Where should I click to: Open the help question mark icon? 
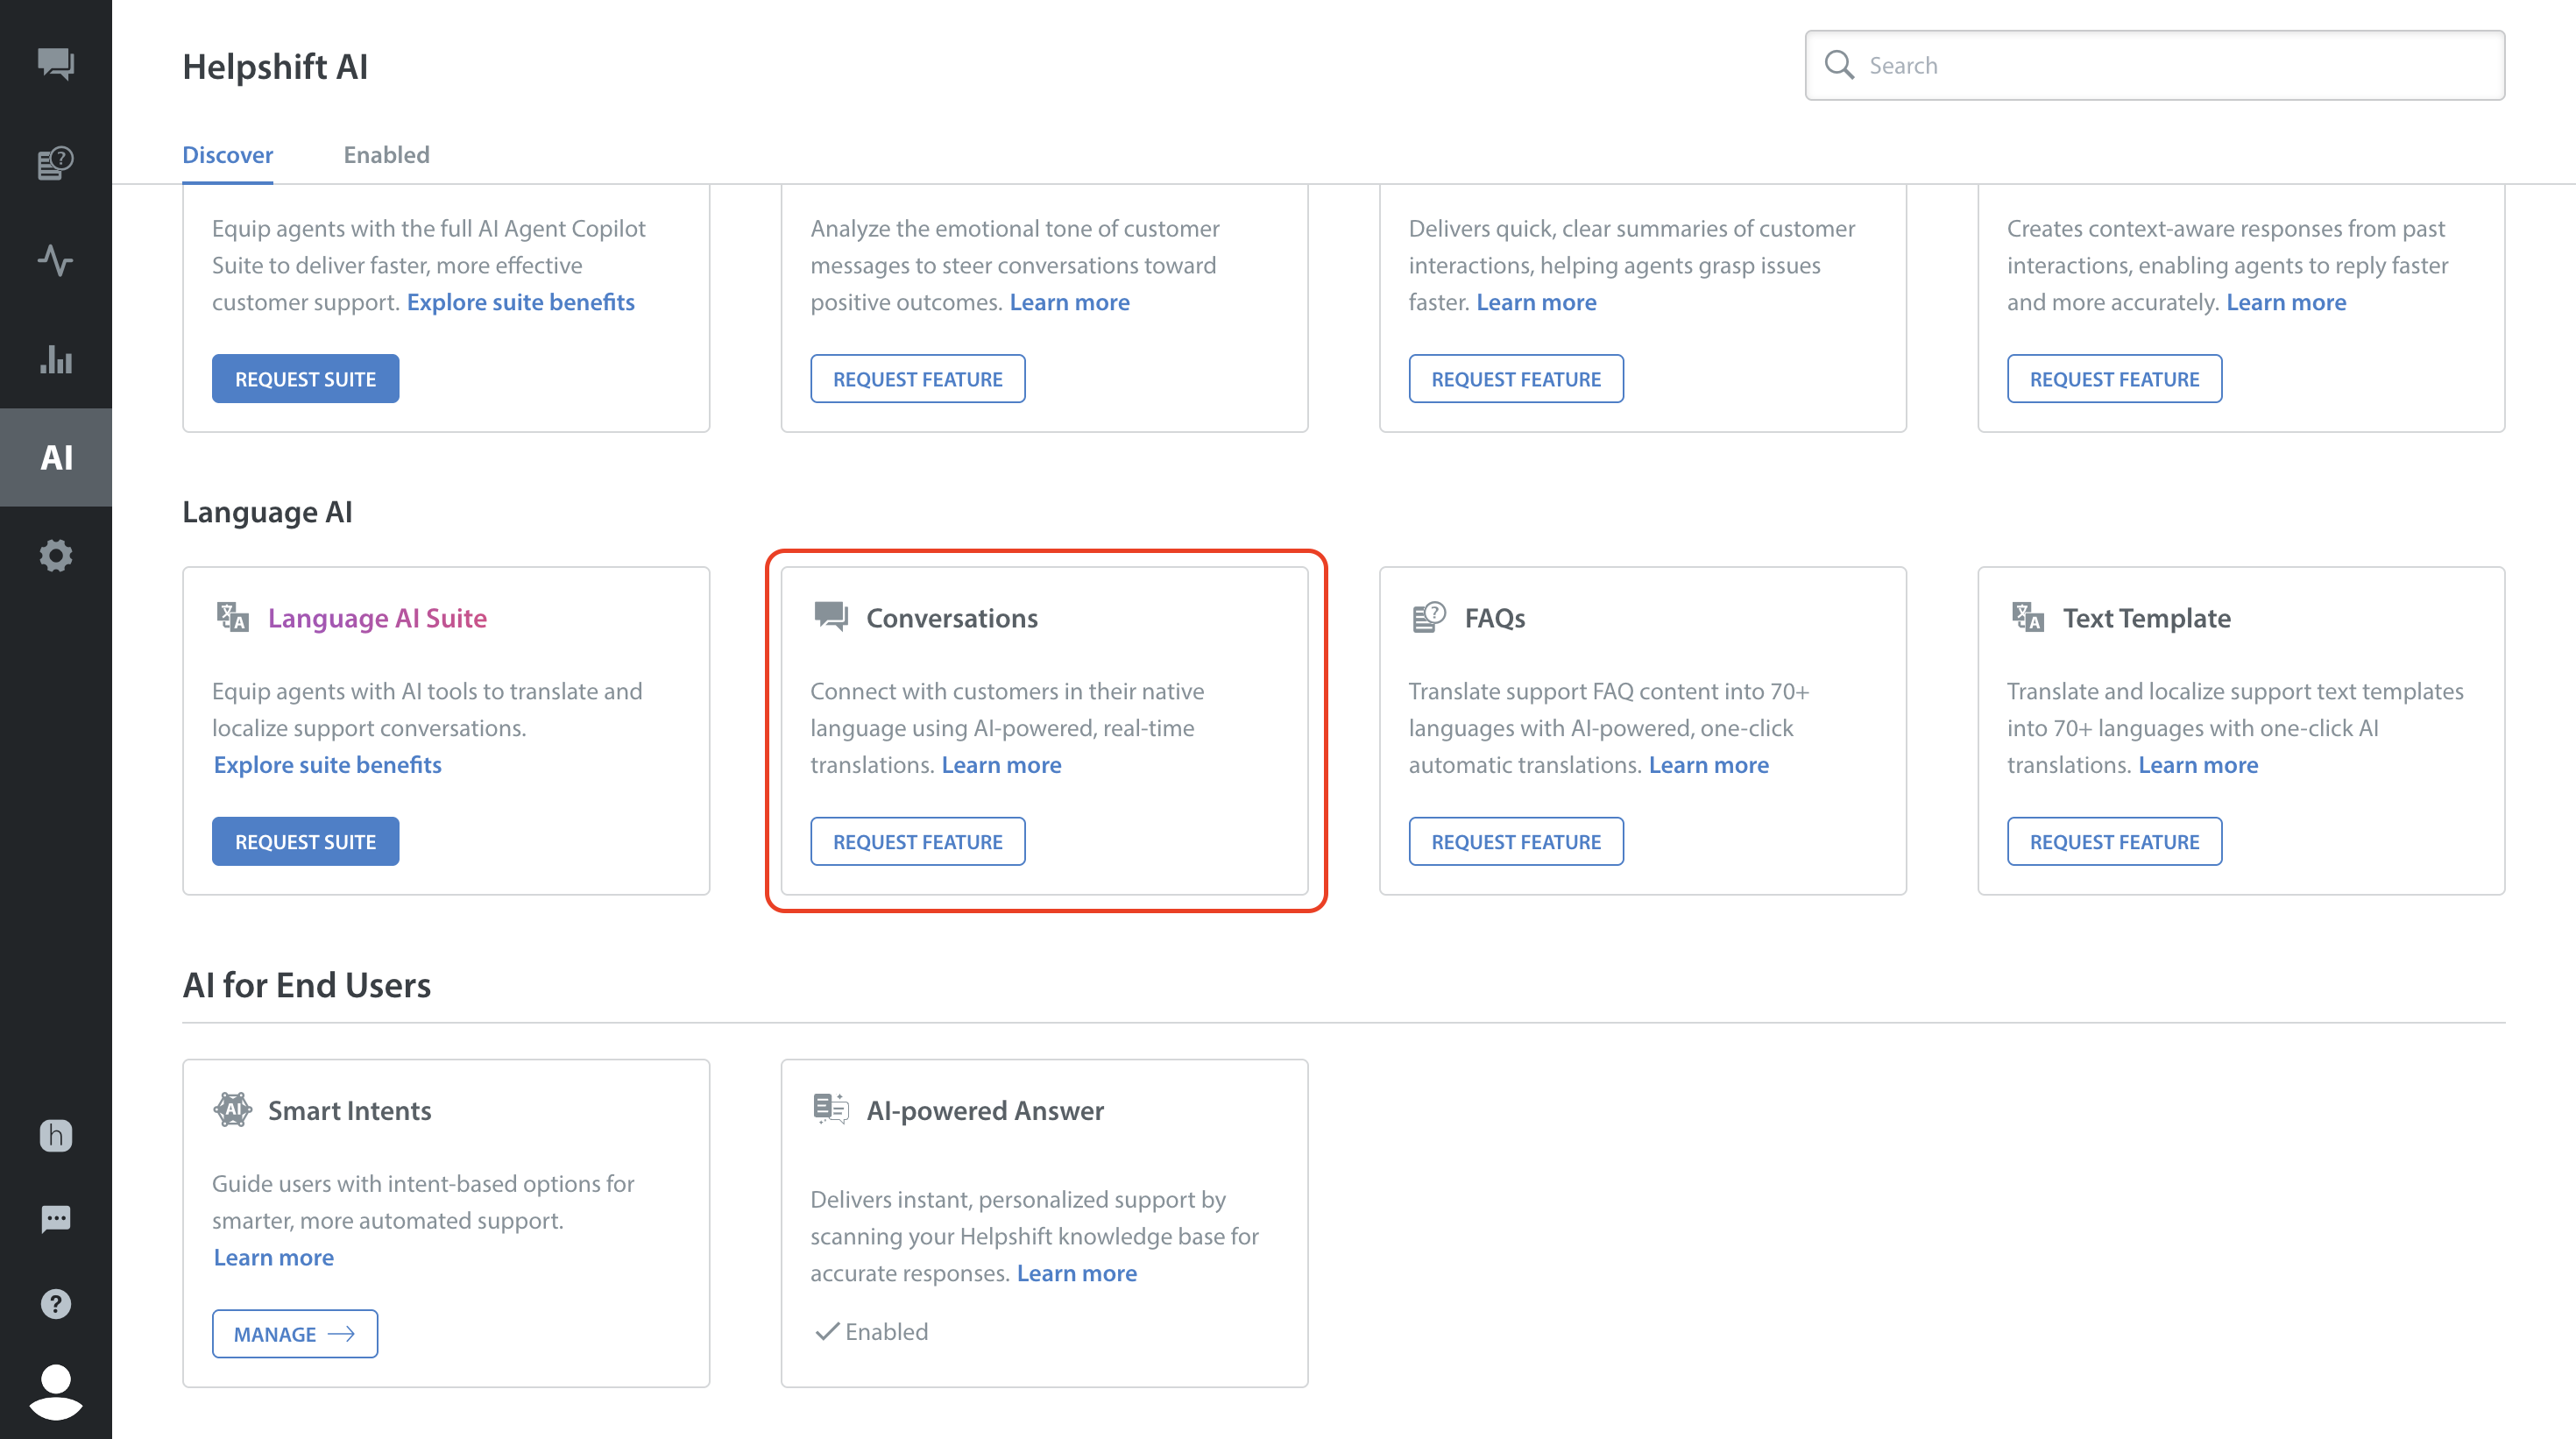tap(56, 1304)
